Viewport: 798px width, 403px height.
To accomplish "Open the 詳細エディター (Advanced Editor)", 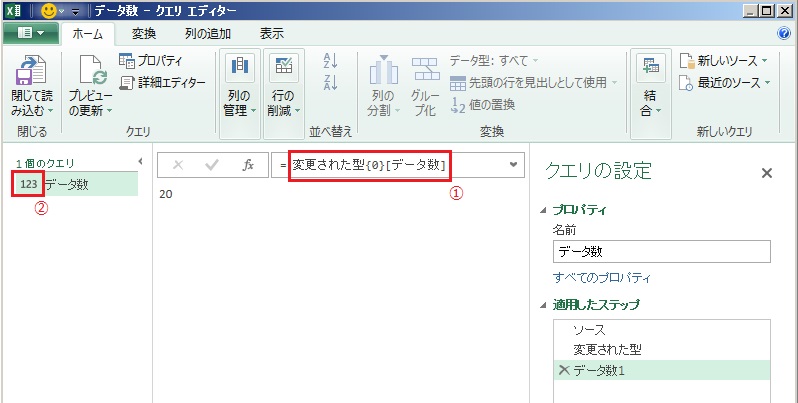I will pyautogui.click(x=162, y=82).
